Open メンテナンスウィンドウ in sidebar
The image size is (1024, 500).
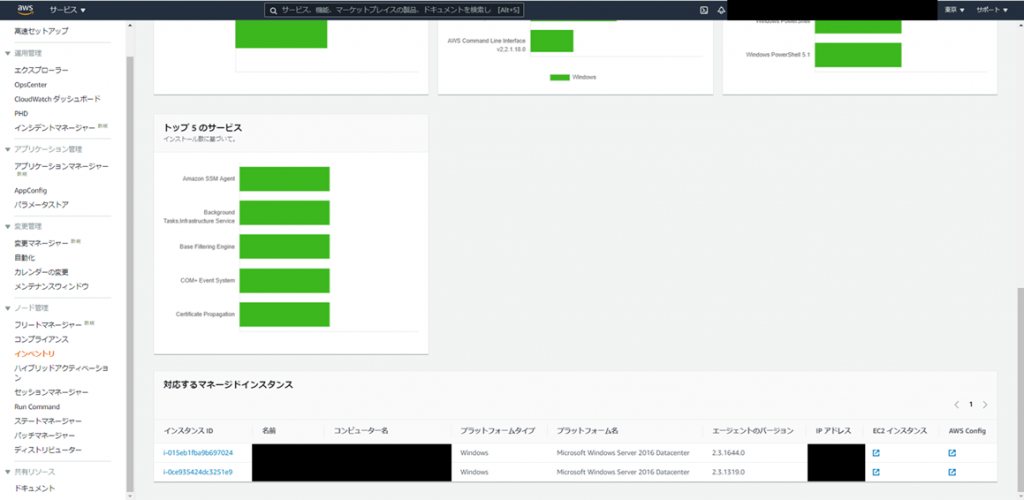pyautogui.click(x=52, y=287)
